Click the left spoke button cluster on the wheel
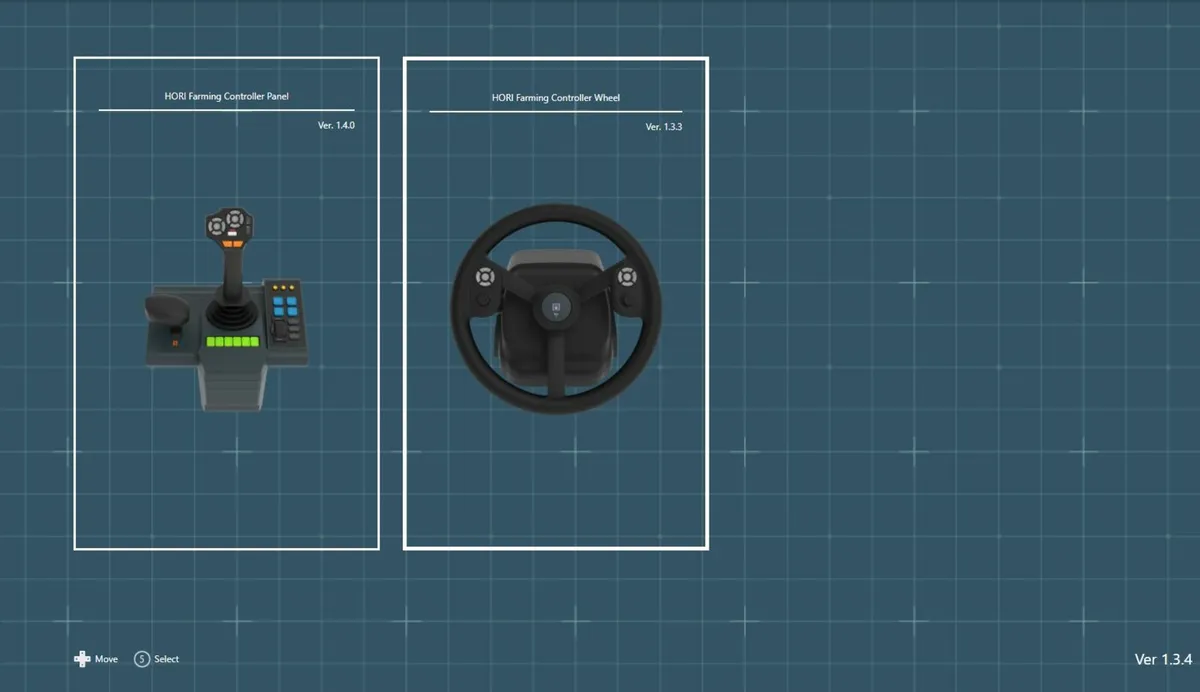 pyautogui.click(x=484, y=275)
